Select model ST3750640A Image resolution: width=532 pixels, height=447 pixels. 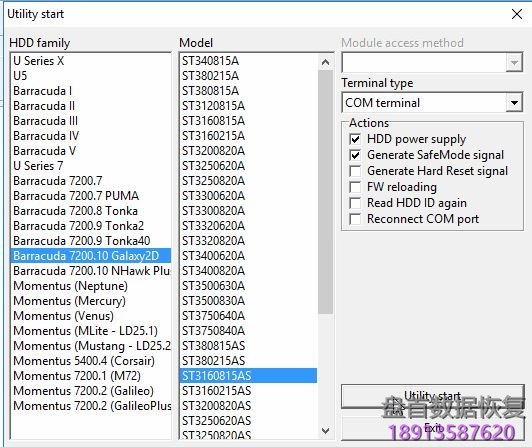click(249, 316)
